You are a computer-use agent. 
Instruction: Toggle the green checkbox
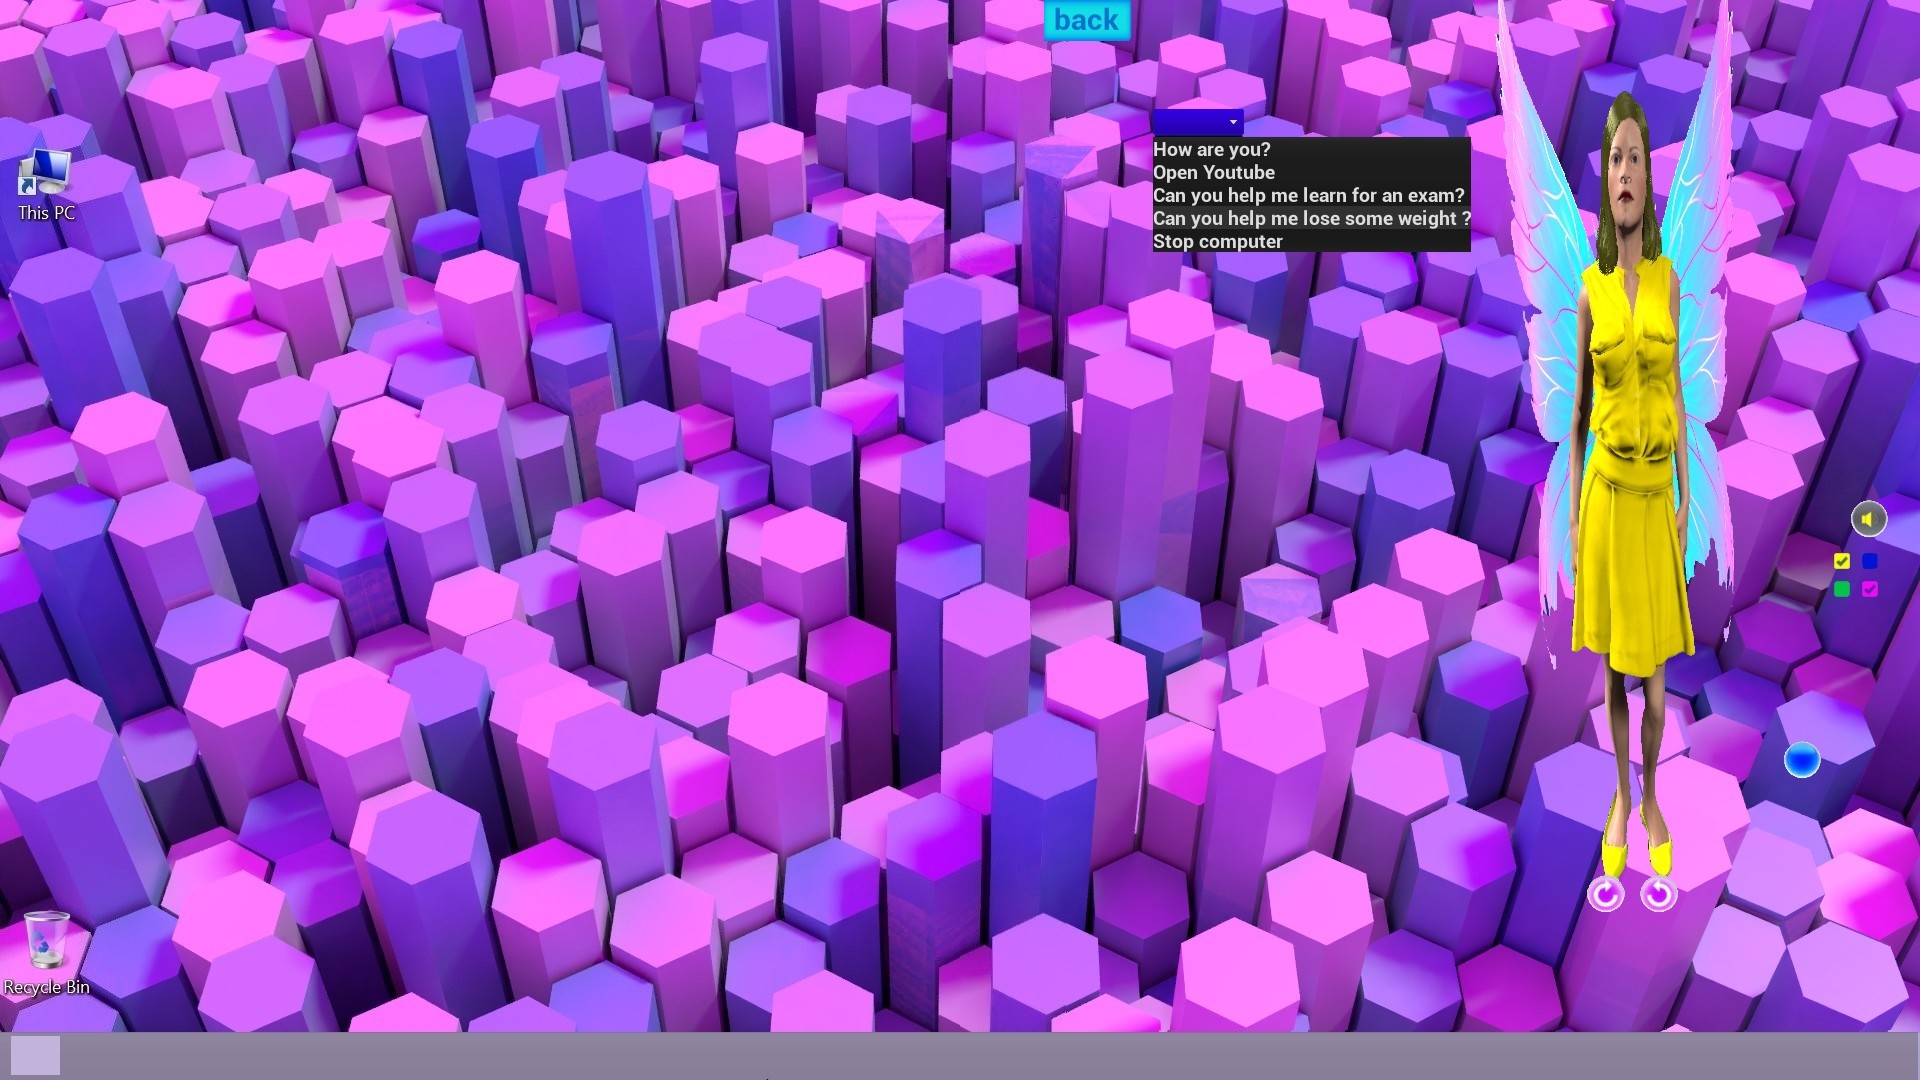pyautogui.click(x=1842, y=589)
